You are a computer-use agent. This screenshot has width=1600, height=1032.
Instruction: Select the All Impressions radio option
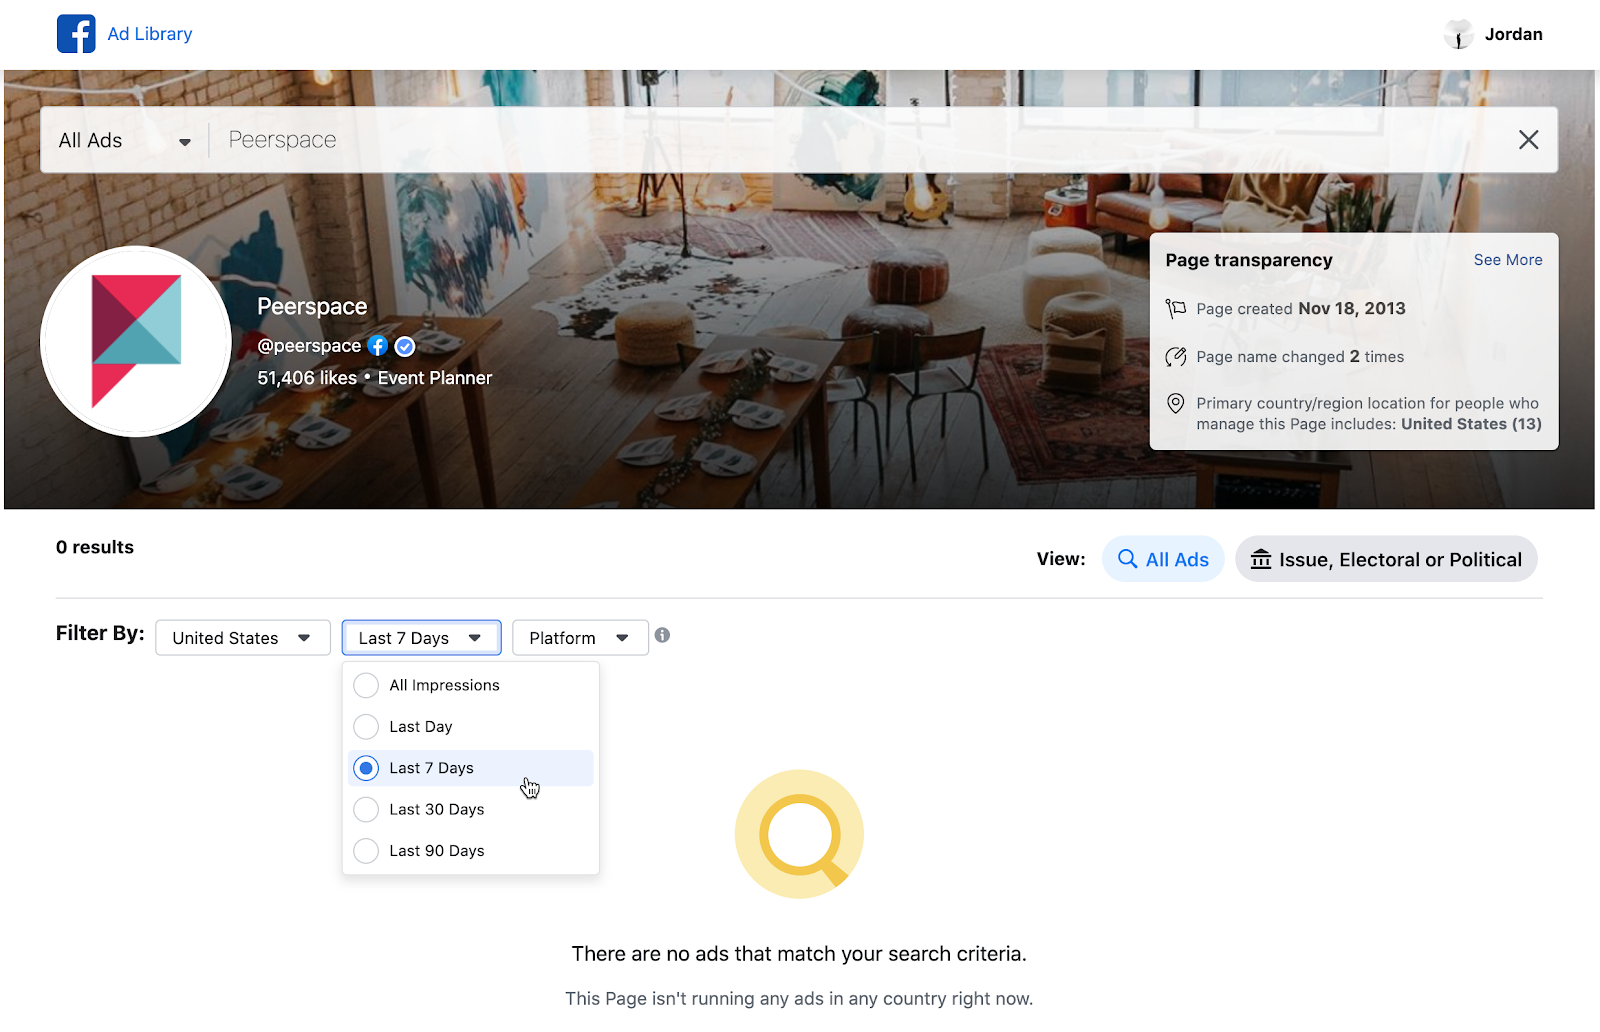coord(366,685)
